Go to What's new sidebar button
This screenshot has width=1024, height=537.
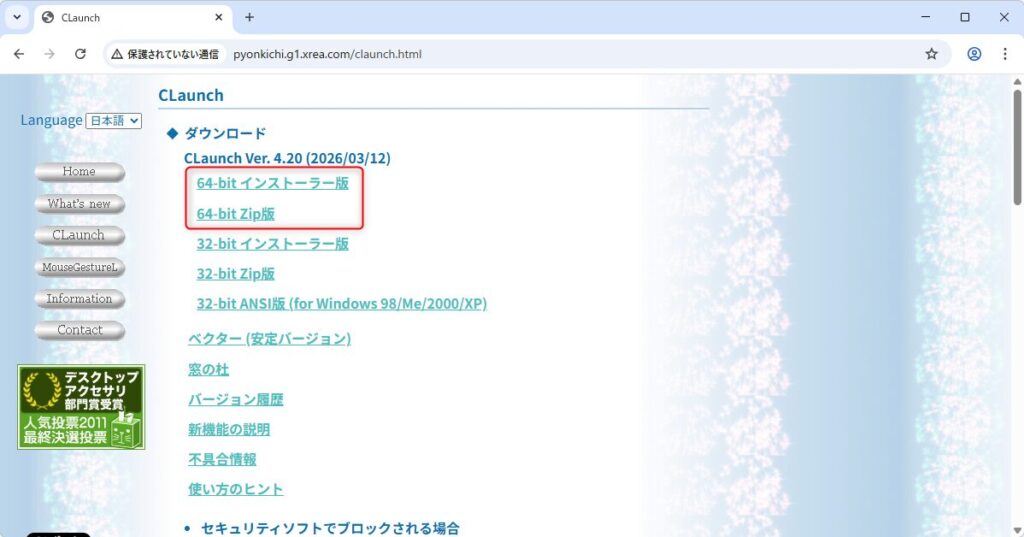pyautogui.click(x=79, y=204)
